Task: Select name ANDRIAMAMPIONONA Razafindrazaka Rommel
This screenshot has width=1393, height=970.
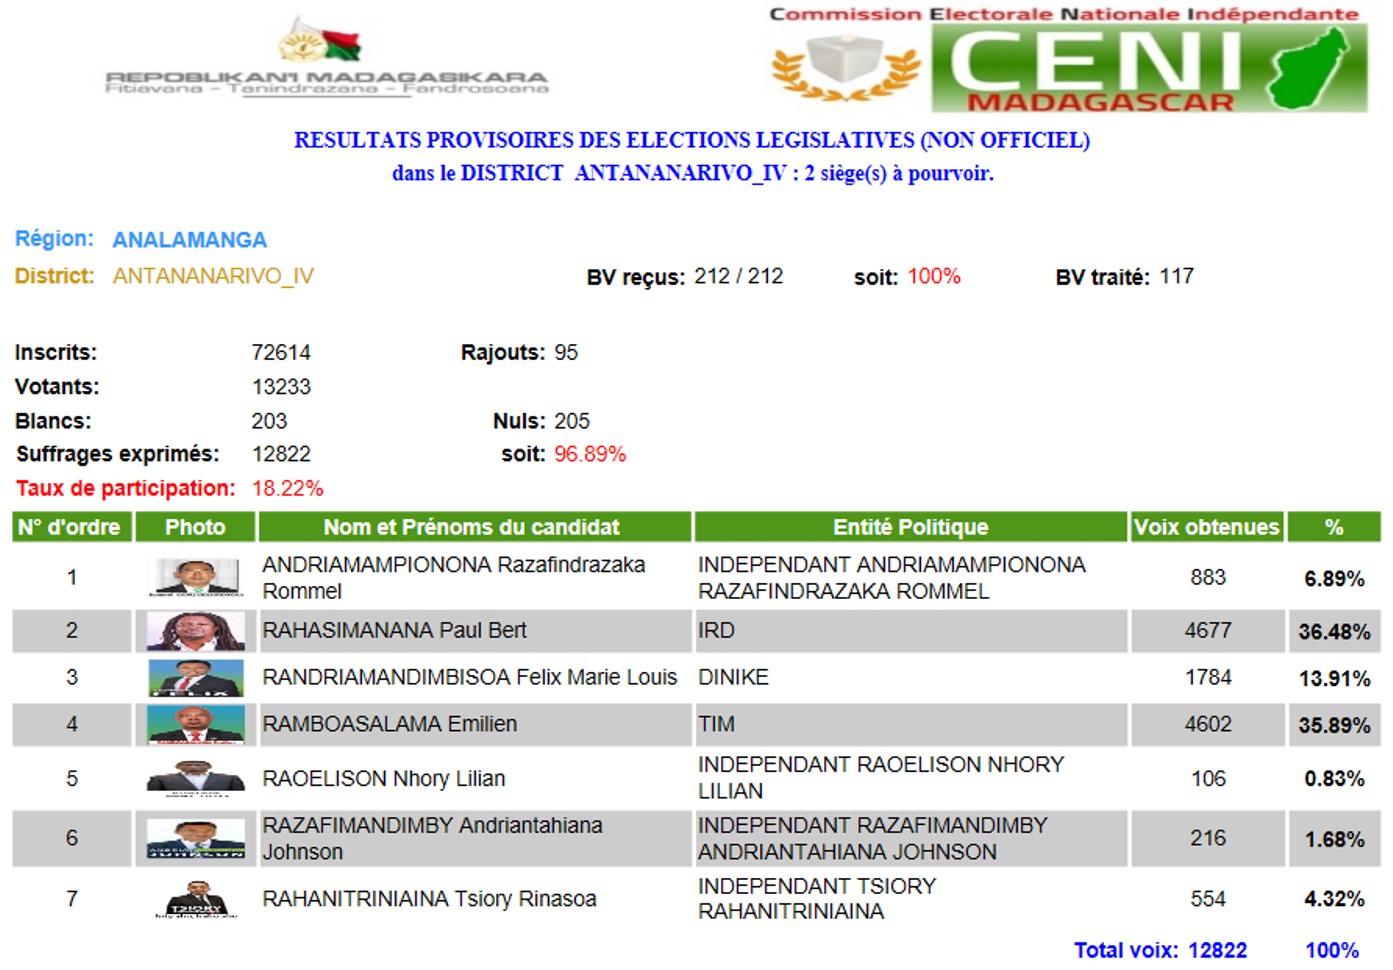Action: [453, 578]
